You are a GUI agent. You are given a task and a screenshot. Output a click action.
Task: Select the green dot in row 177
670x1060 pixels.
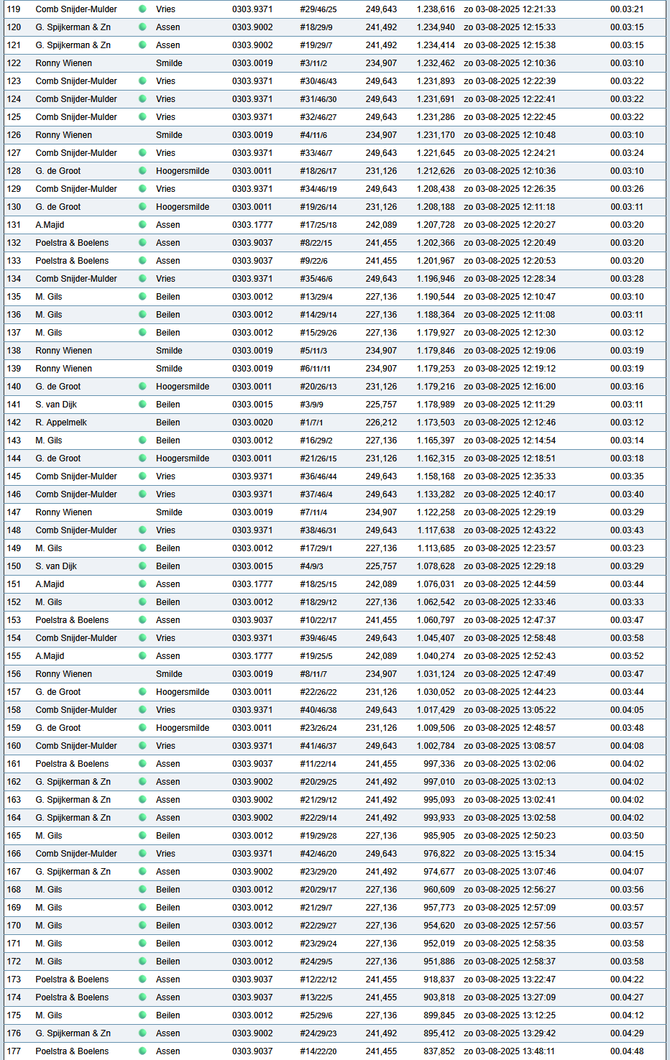(142, 1051)
